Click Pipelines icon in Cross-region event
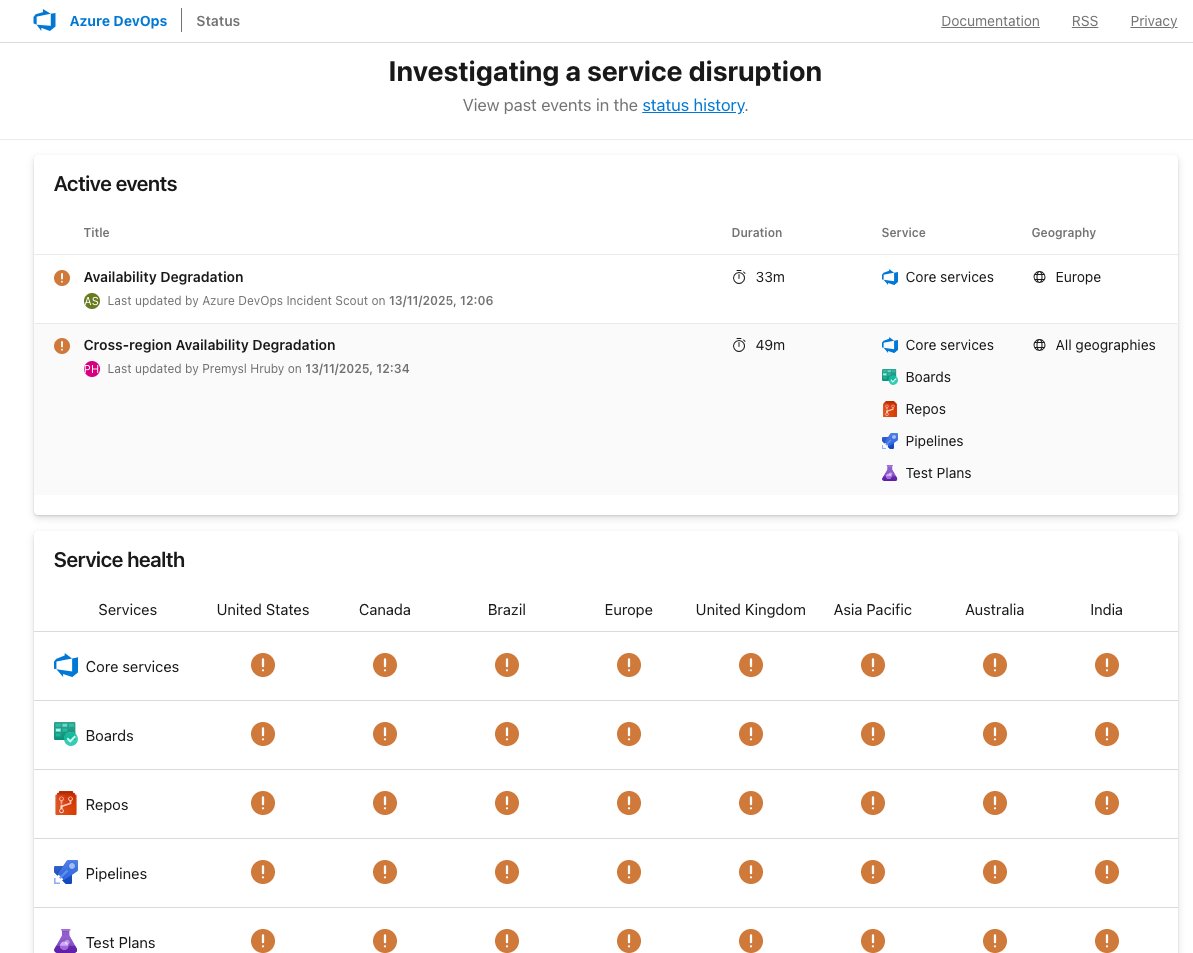The image size is (1193, 953). pyautogui.click(x=889, y=441)
